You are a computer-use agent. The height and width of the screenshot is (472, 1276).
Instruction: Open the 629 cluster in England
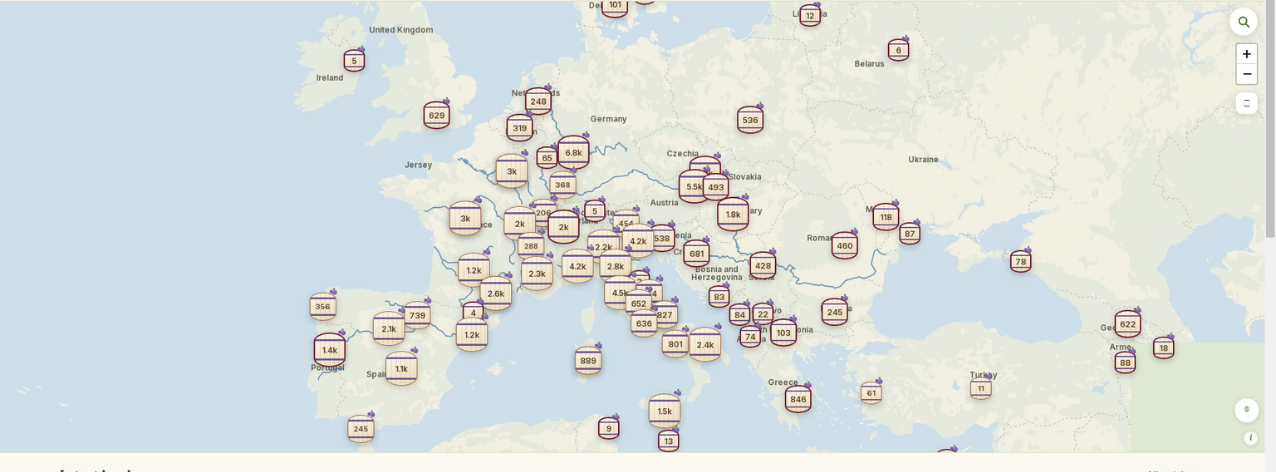436,115
